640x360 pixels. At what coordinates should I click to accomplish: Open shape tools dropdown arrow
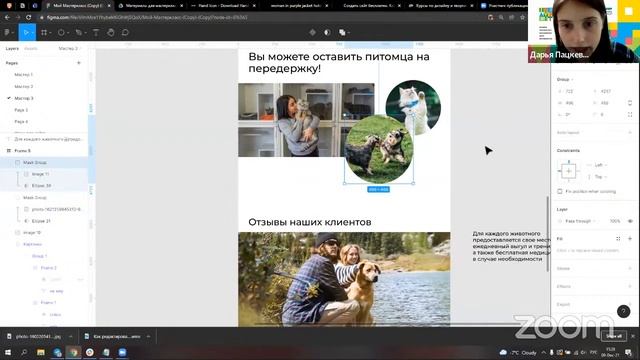click(x=67, y=33)
